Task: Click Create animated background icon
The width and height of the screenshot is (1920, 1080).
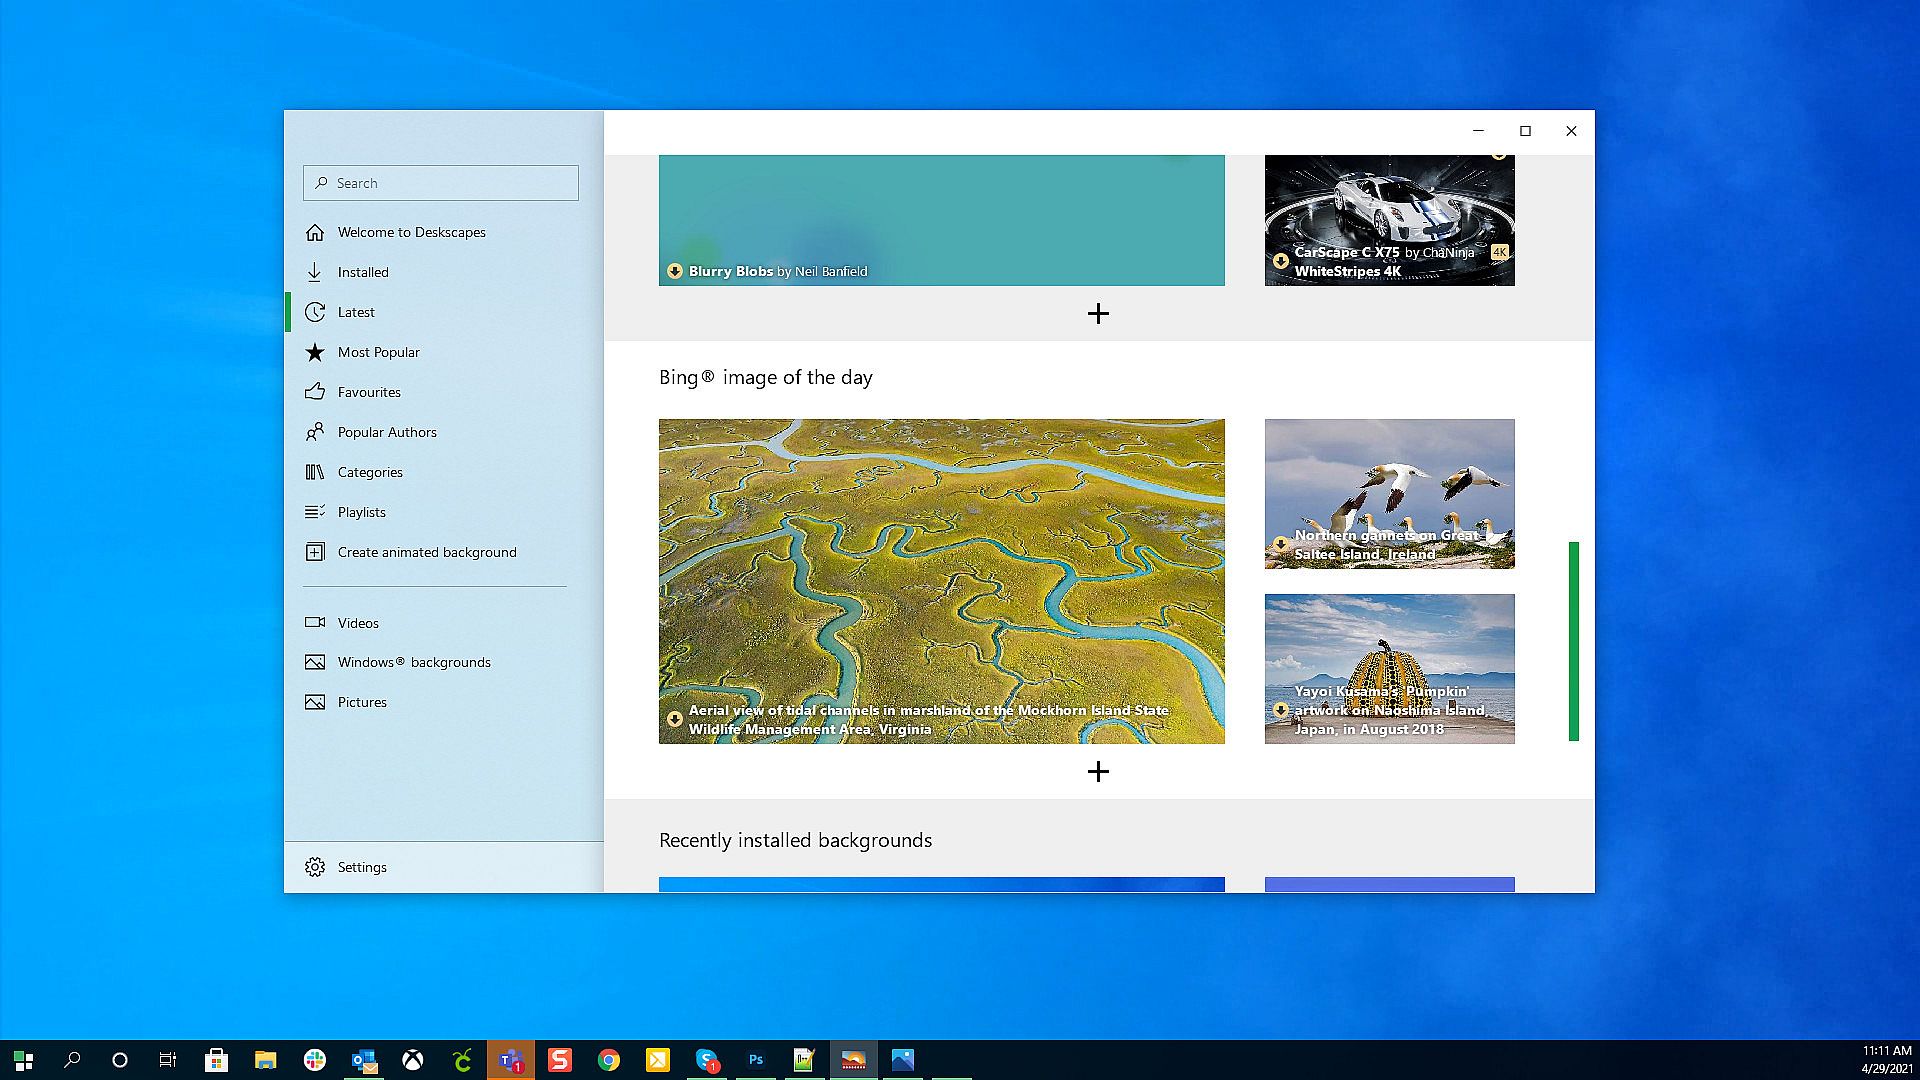Action: pyautogui.click(x=315, y=552)
